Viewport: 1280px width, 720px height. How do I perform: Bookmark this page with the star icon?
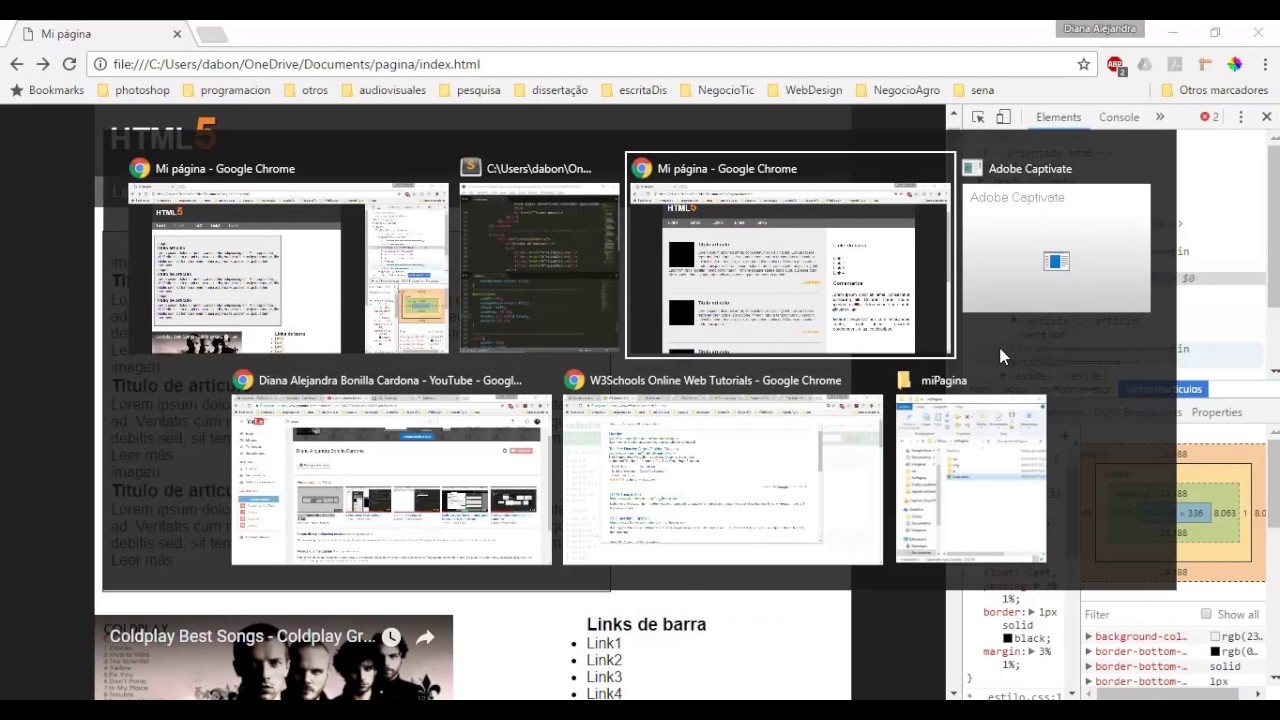[1083, 64]
